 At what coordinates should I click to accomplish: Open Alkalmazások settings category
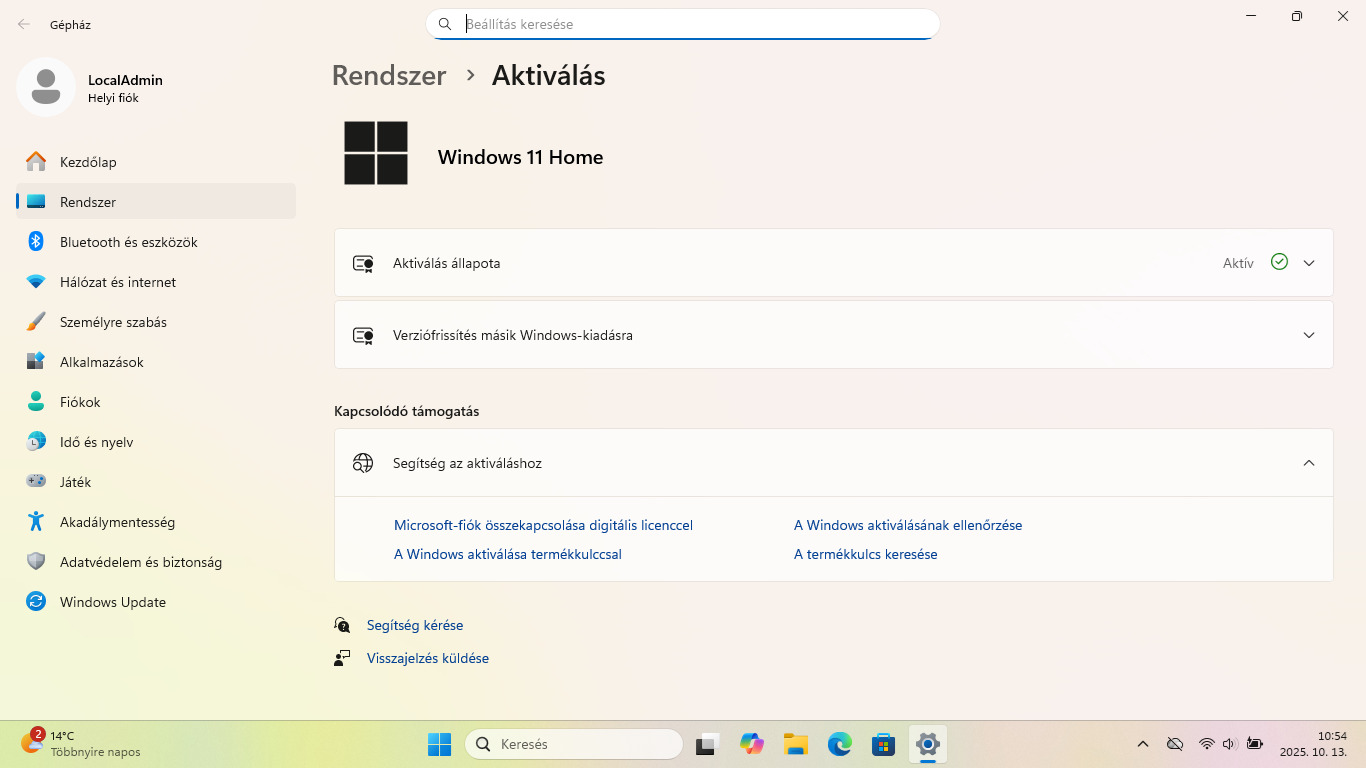pos(156,362)
